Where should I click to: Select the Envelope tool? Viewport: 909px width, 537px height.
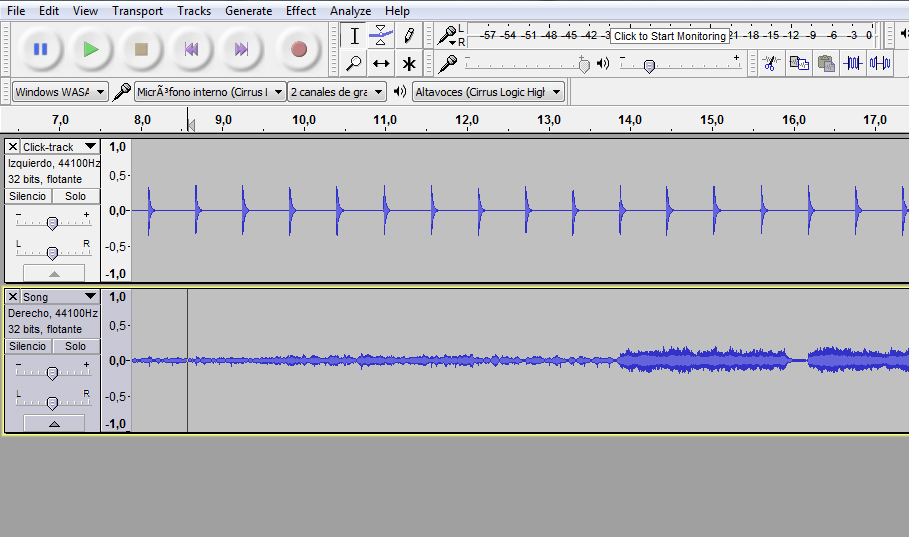[381, 36]
